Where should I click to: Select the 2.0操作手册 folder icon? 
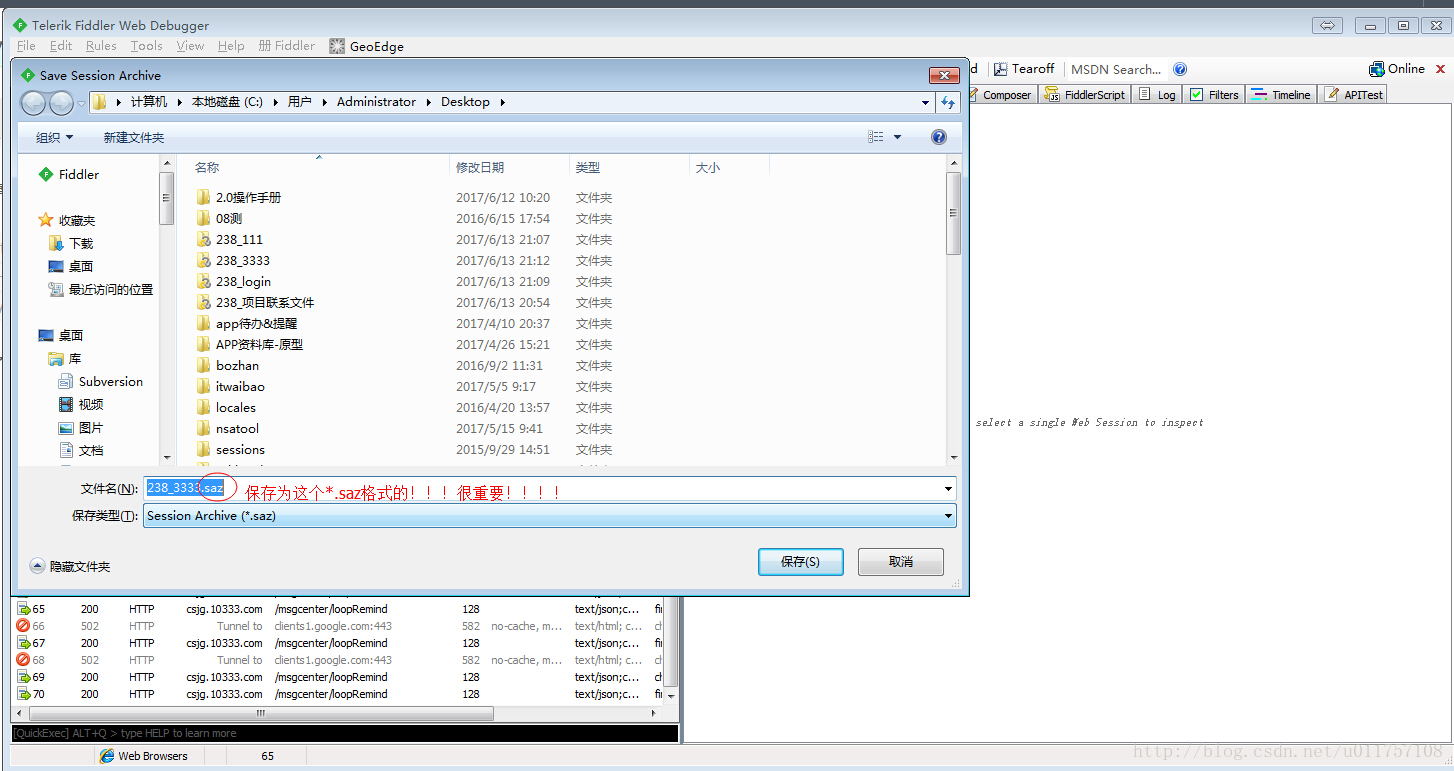204,197
